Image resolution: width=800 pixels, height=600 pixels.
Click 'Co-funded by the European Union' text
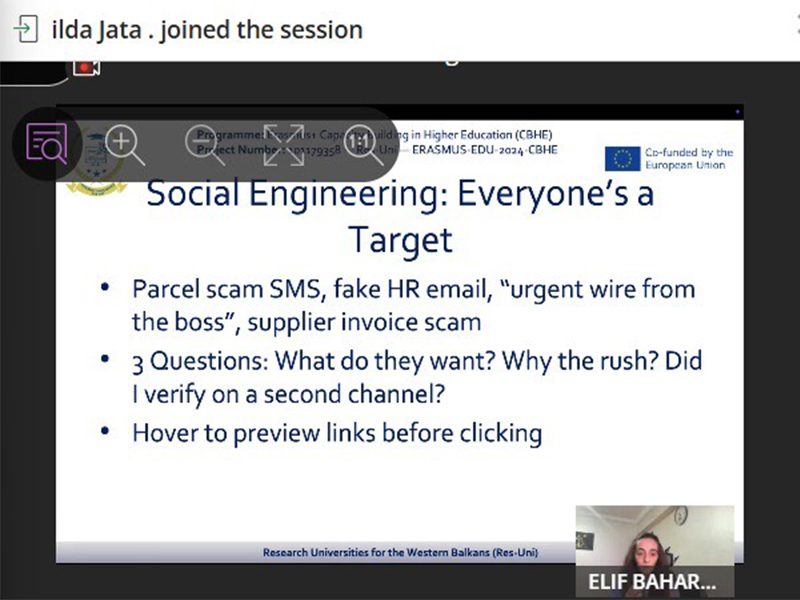pos(688,158)
